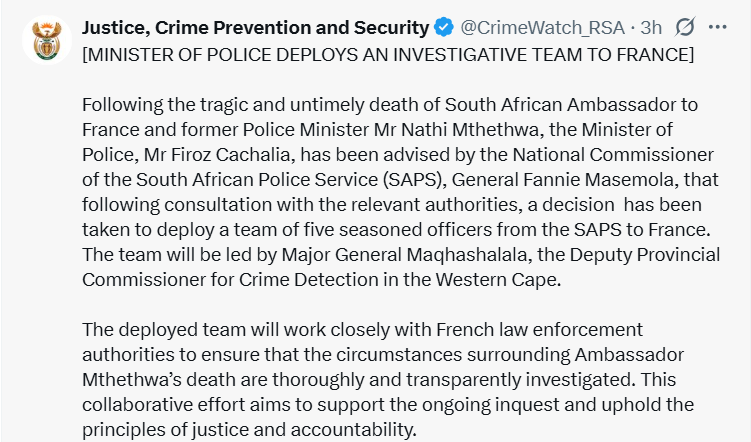Click the bracketed MINISTER OF POLICE headline
Image resolution: width=751 pixels, height=442 pixels.
(x=387, y=53)
